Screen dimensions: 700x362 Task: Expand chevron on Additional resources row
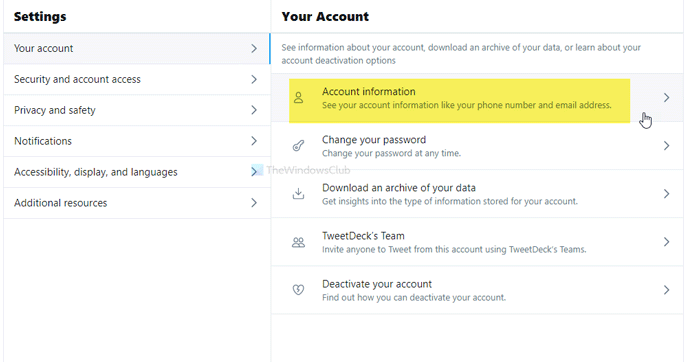[254, 203]
